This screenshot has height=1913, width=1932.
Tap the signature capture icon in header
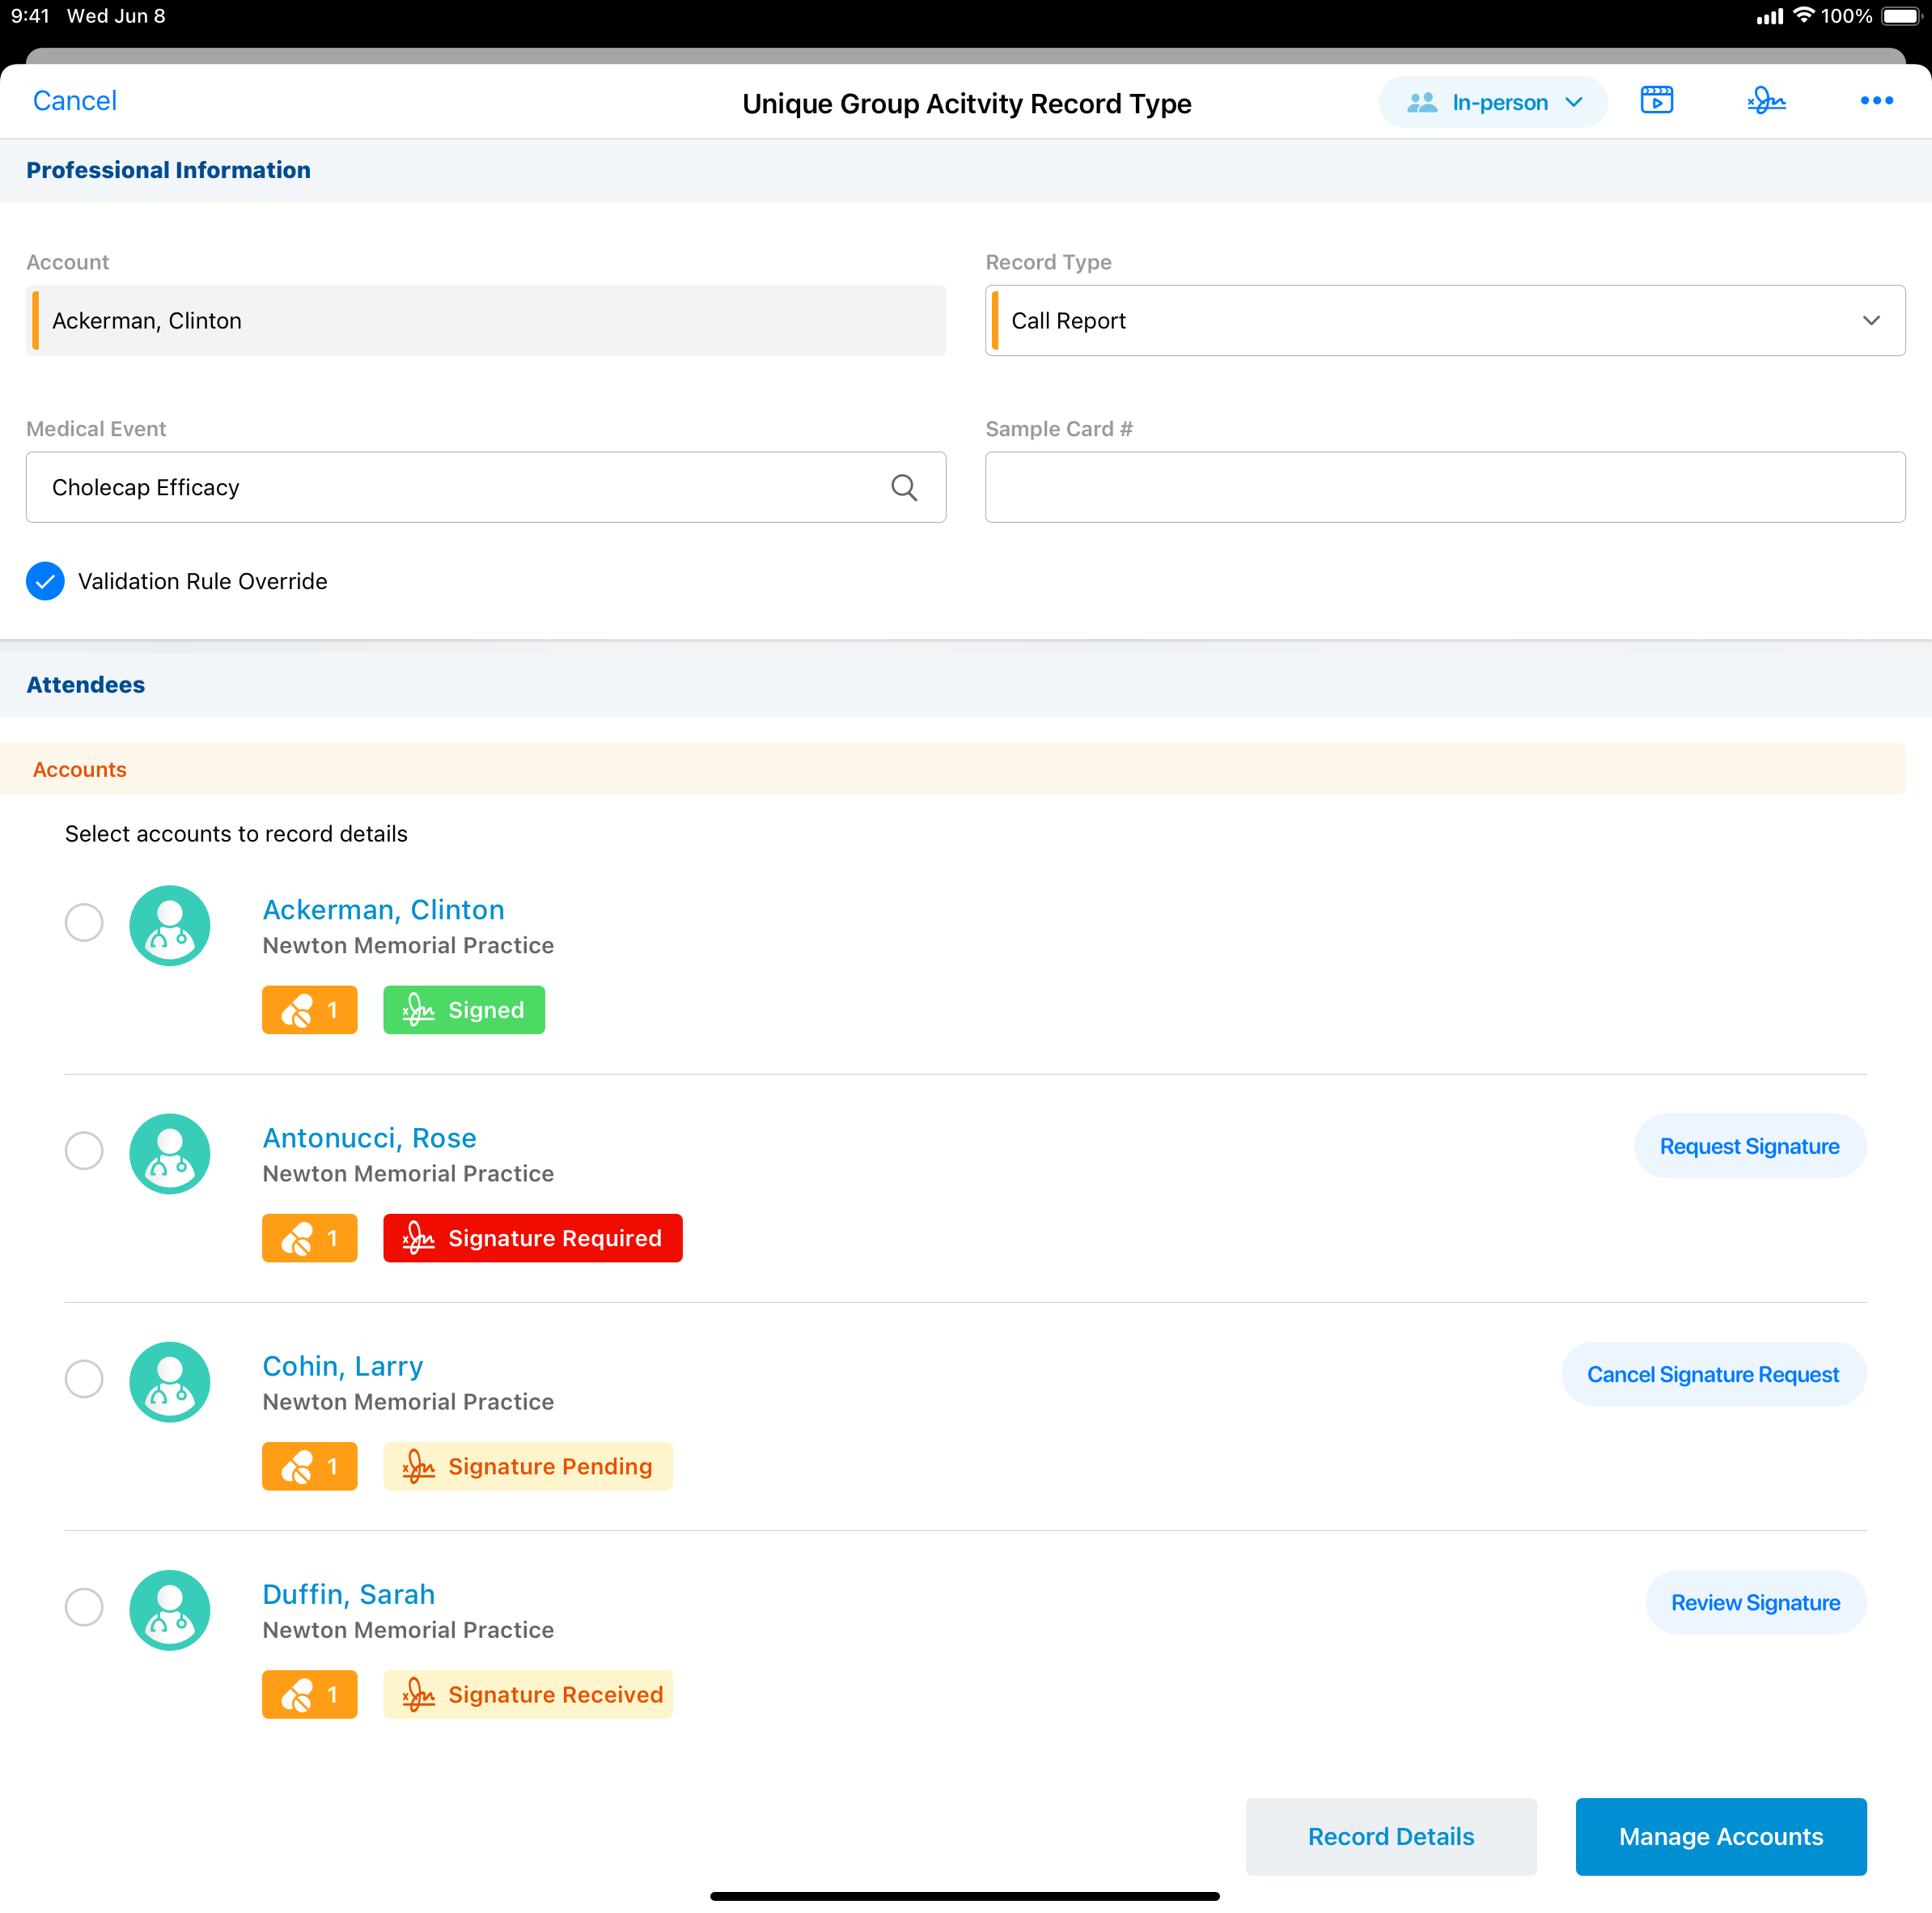pos(1766,101)
